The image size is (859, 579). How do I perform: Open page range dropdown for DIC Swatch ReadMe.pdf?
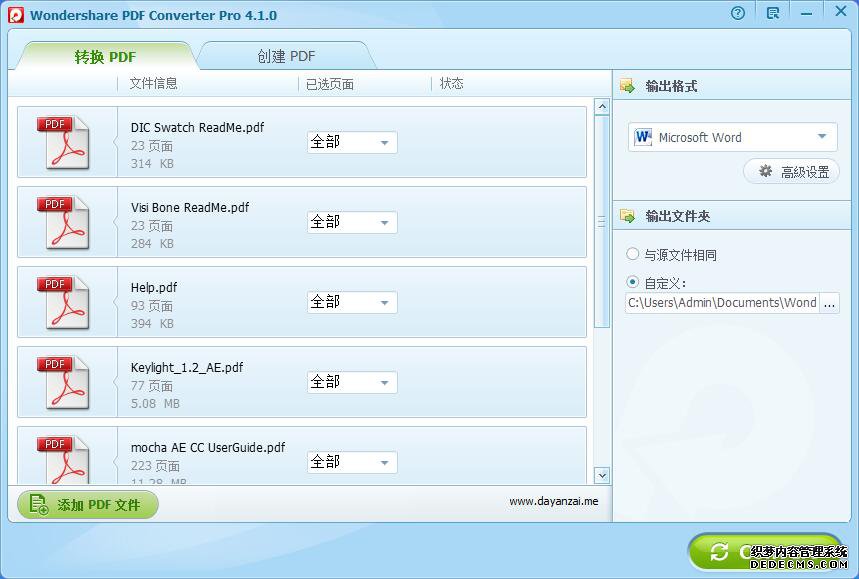point(352,142)
